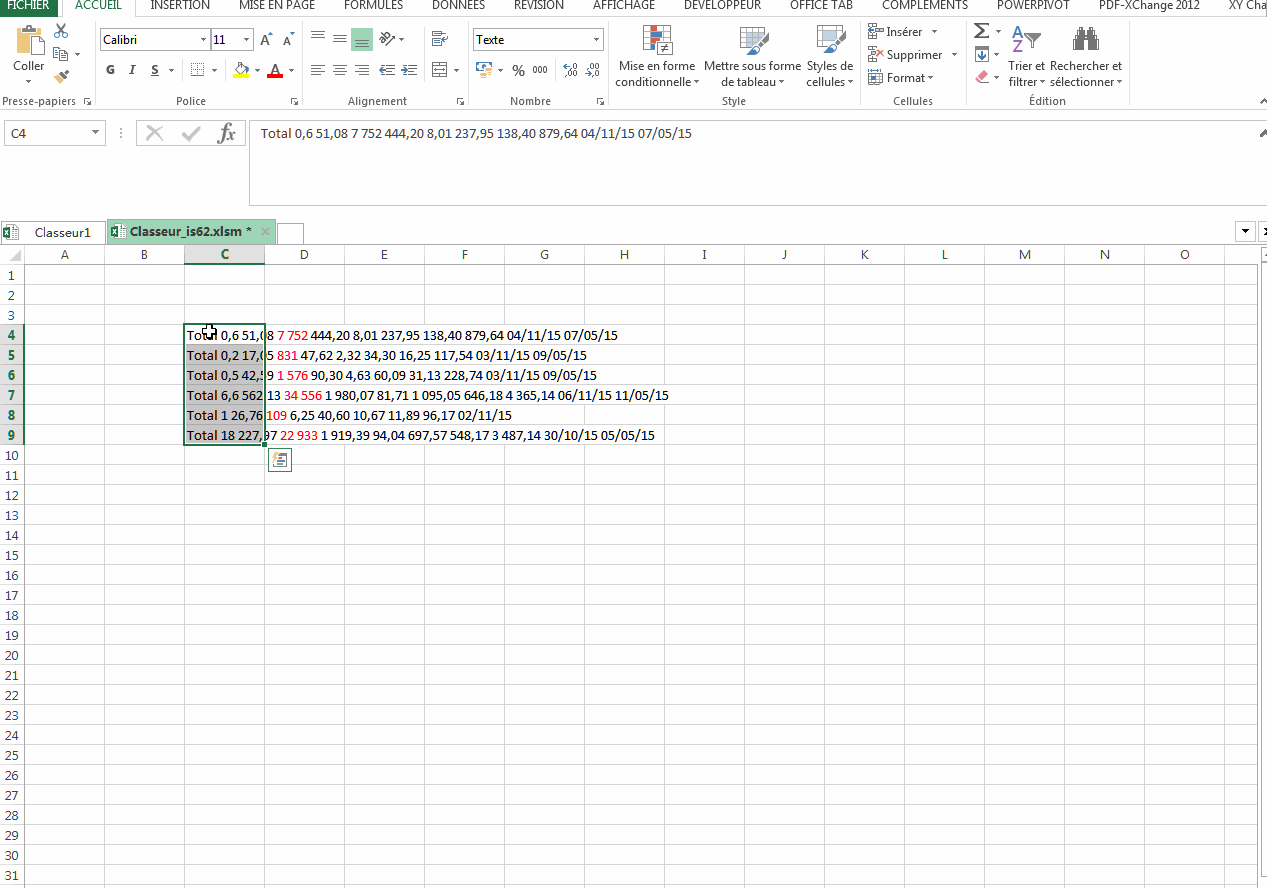
Task: Switch to the POWERPIVOT tab
Action: 1033,5
